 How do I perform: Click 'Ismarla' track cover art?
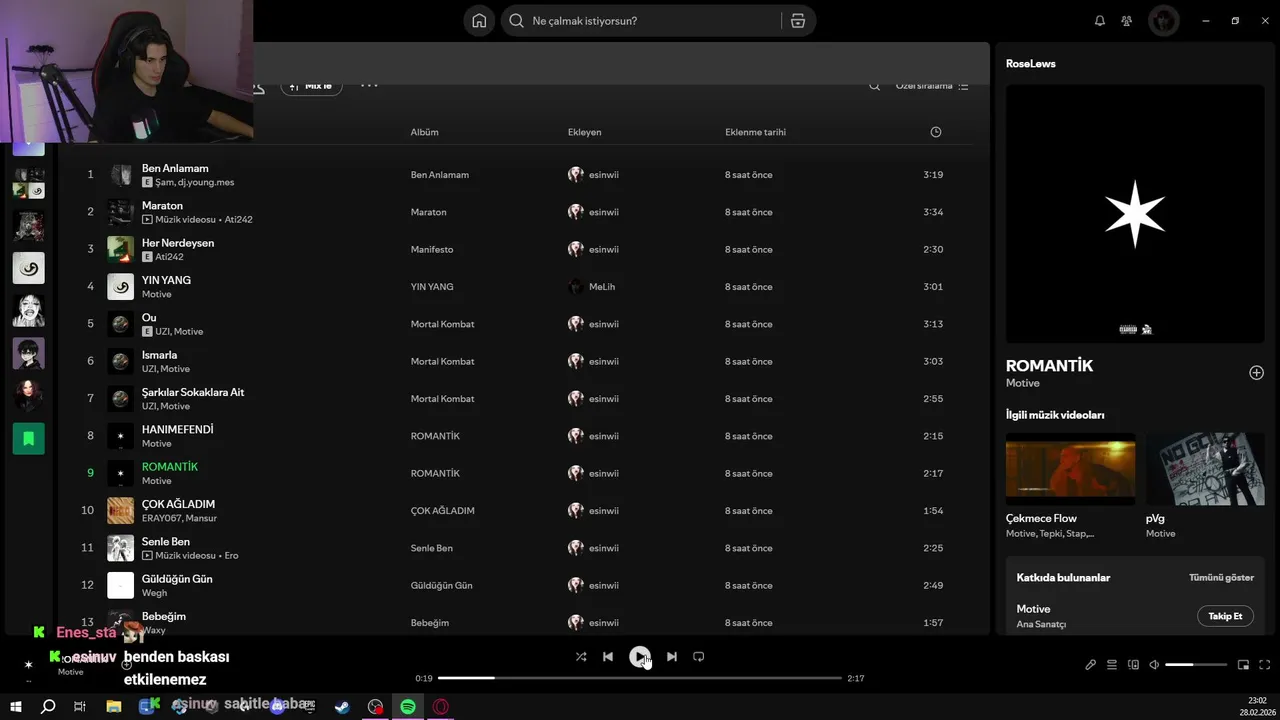pos(121,361)
